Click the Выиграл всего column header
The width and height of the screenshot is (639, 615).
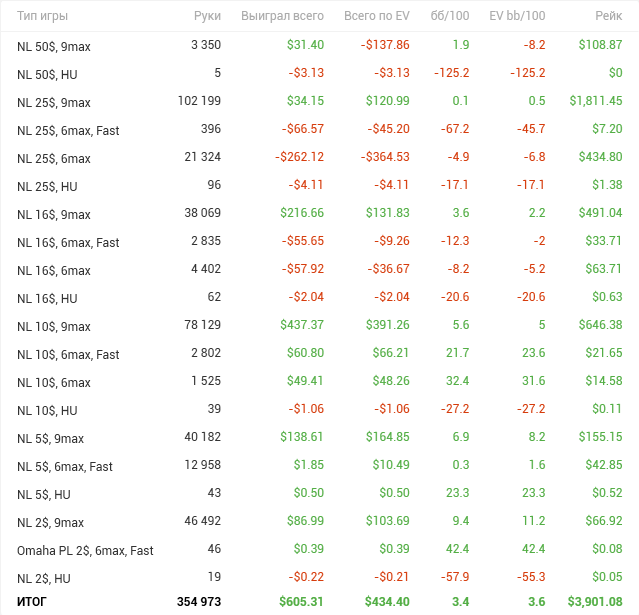point(282,17)
